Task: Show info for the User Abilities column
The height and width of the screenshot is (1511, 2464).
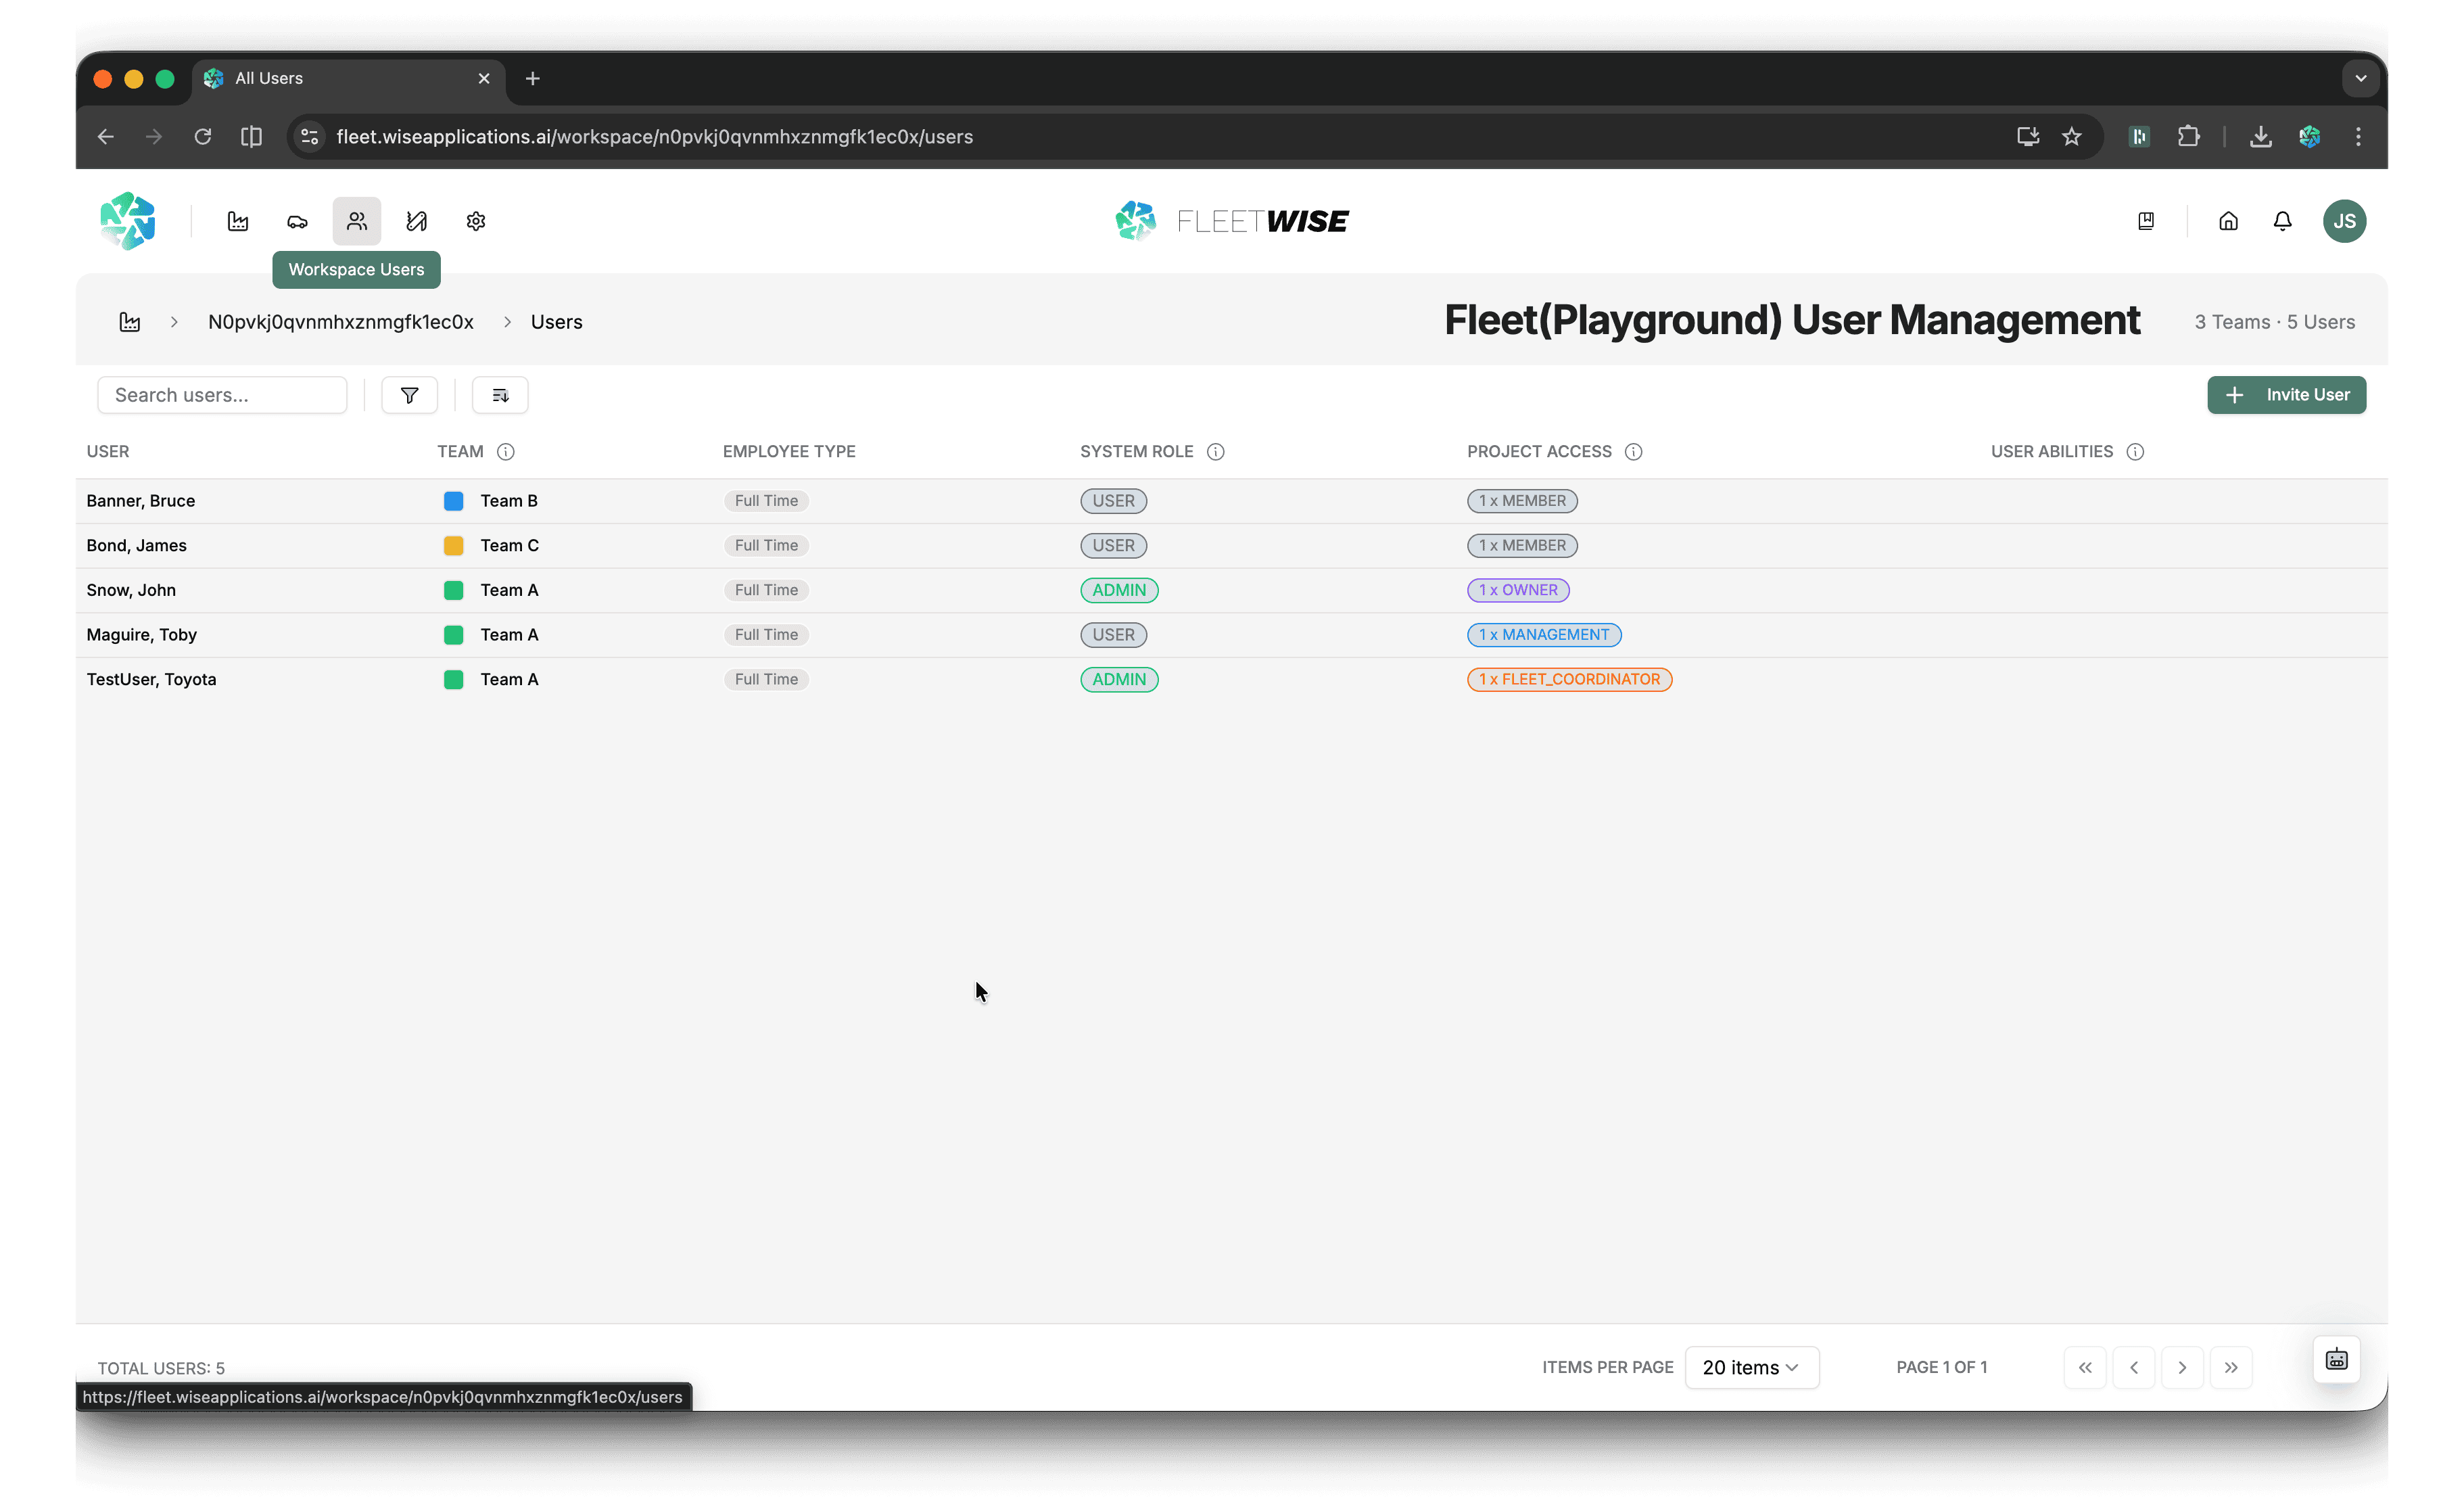Action: tap(2135, 452)
